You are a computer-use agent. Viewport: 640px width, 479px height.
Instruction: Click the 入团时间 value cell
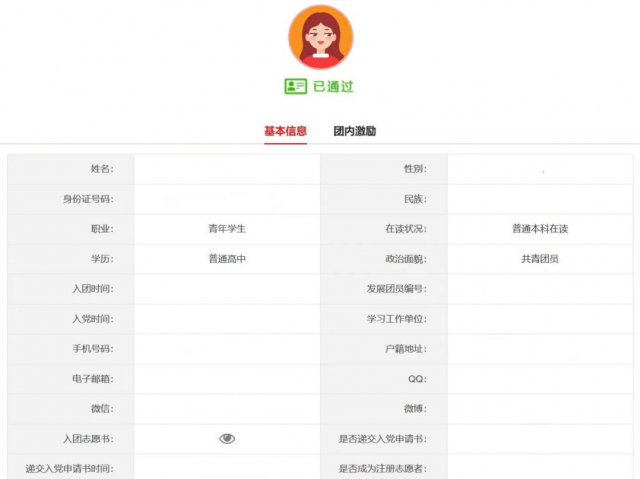227,289
